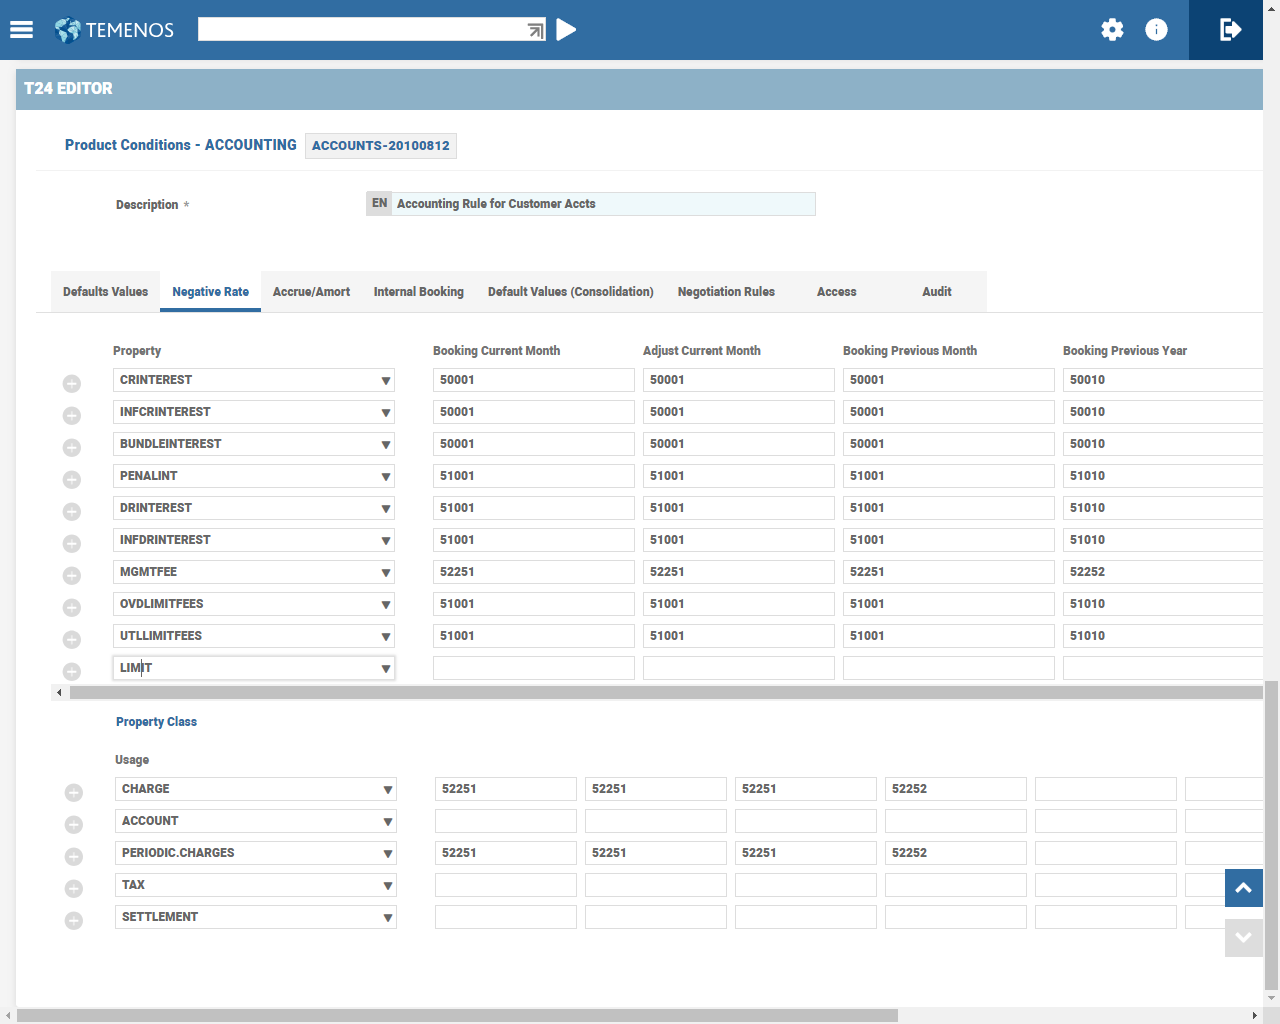Open the LIMIT property dropdown
Image resolution: width=1280 pixels, height=1024 pixels.
(x=385, y=669)
